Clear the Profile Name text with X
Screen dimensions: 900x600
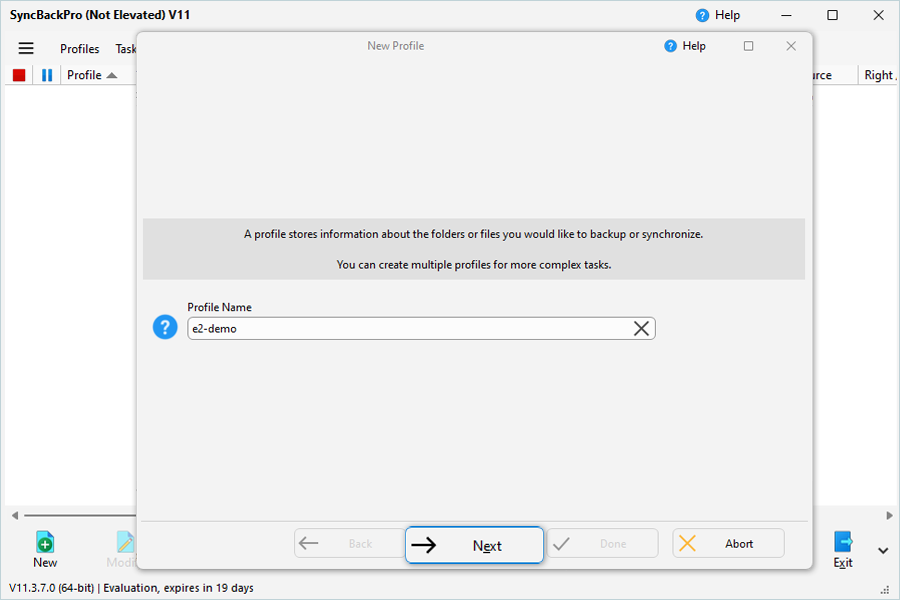click(x=641, y=328)
